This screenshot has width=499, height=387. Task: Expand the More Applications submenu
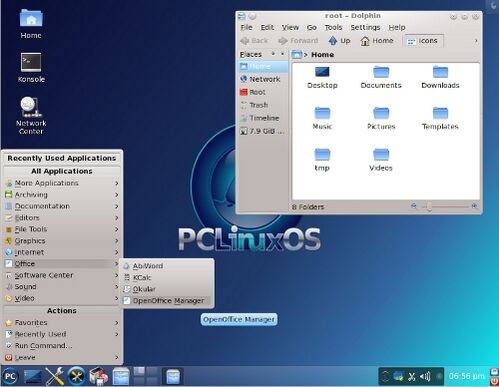(62, 183)
